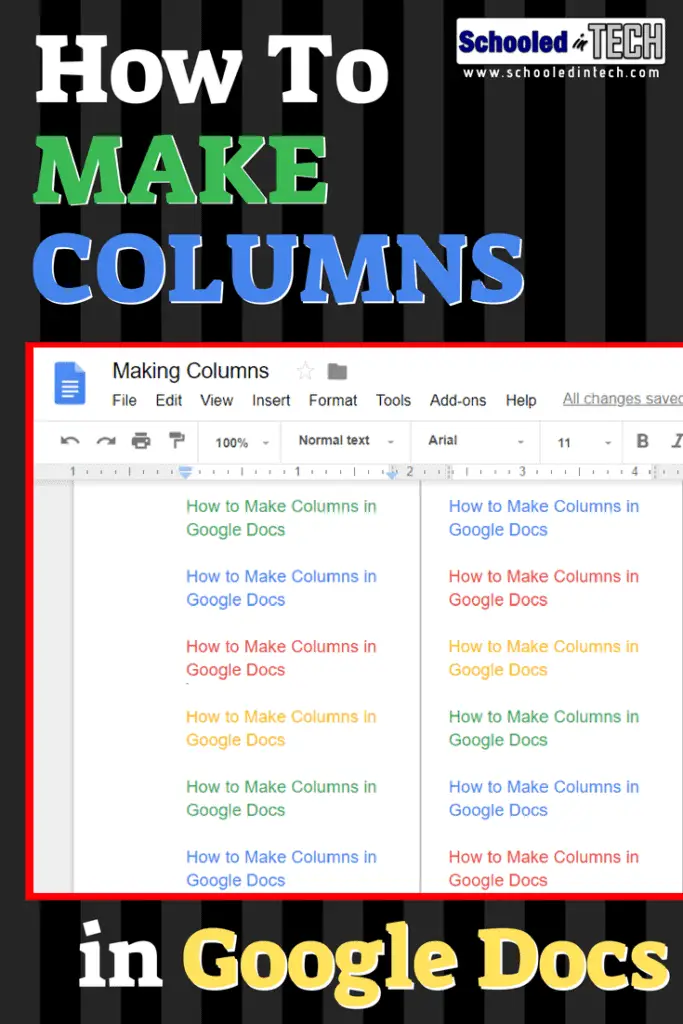Image resolution: width=683 pixels, height=1024 pixels.
Task: Toggle Italic formatting
Action: 676,441
